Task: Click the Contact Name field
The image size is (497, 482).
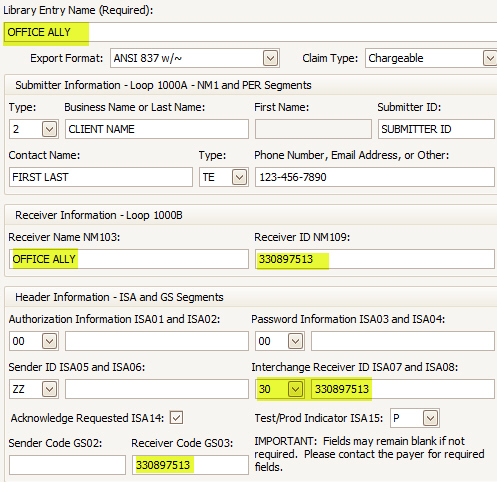Action: tap(101, 177)
